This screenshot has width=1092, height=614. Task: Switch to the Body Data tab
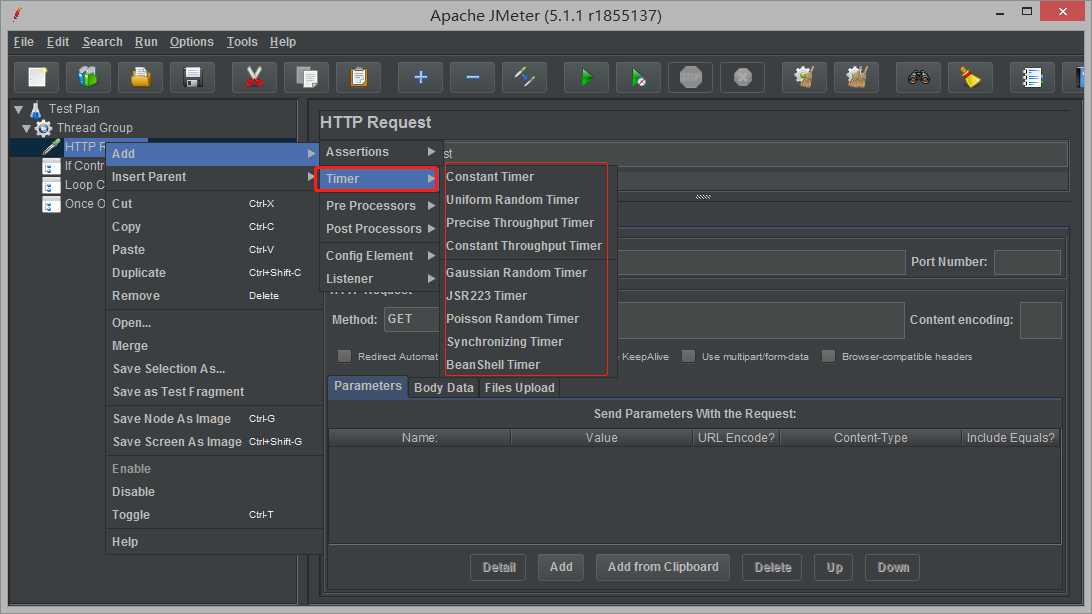pos(444,388)
